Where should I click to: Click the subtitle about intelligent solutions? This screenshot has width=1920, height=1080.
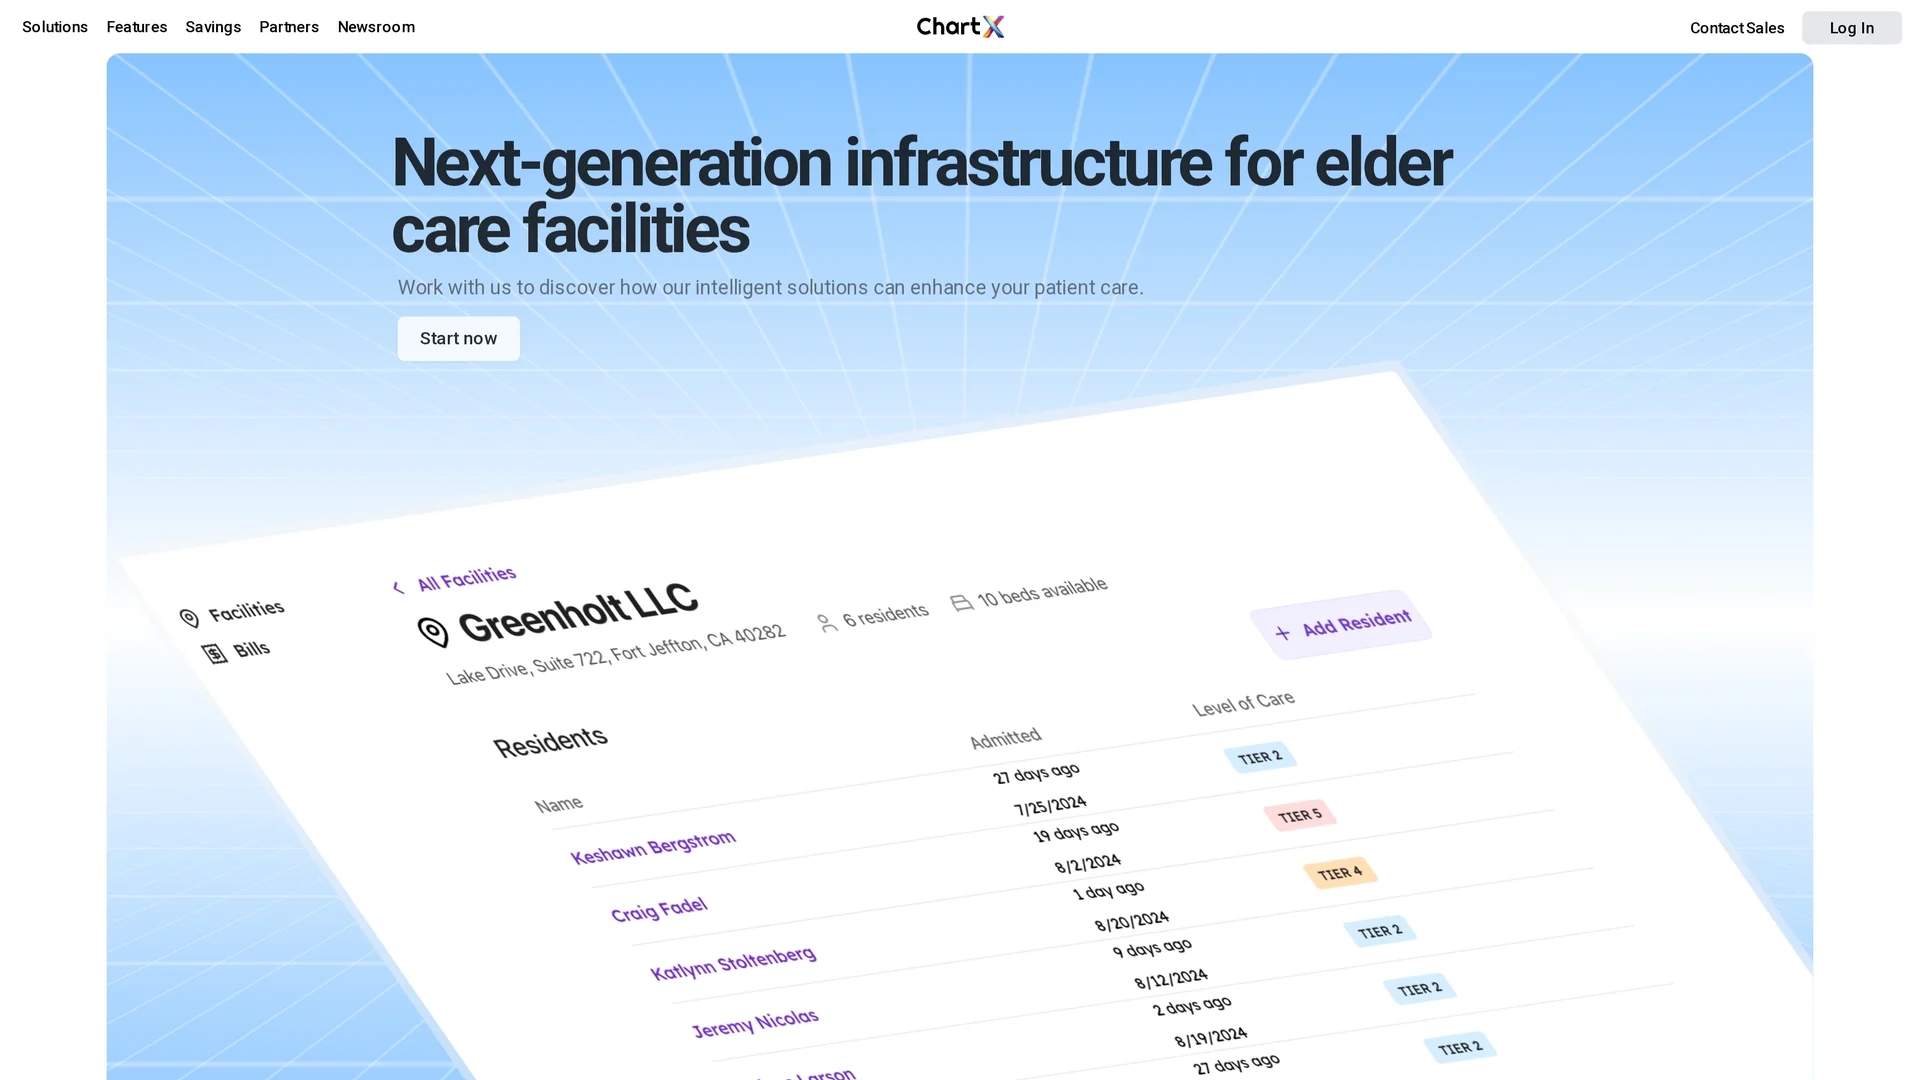click(x=770, y=288)
